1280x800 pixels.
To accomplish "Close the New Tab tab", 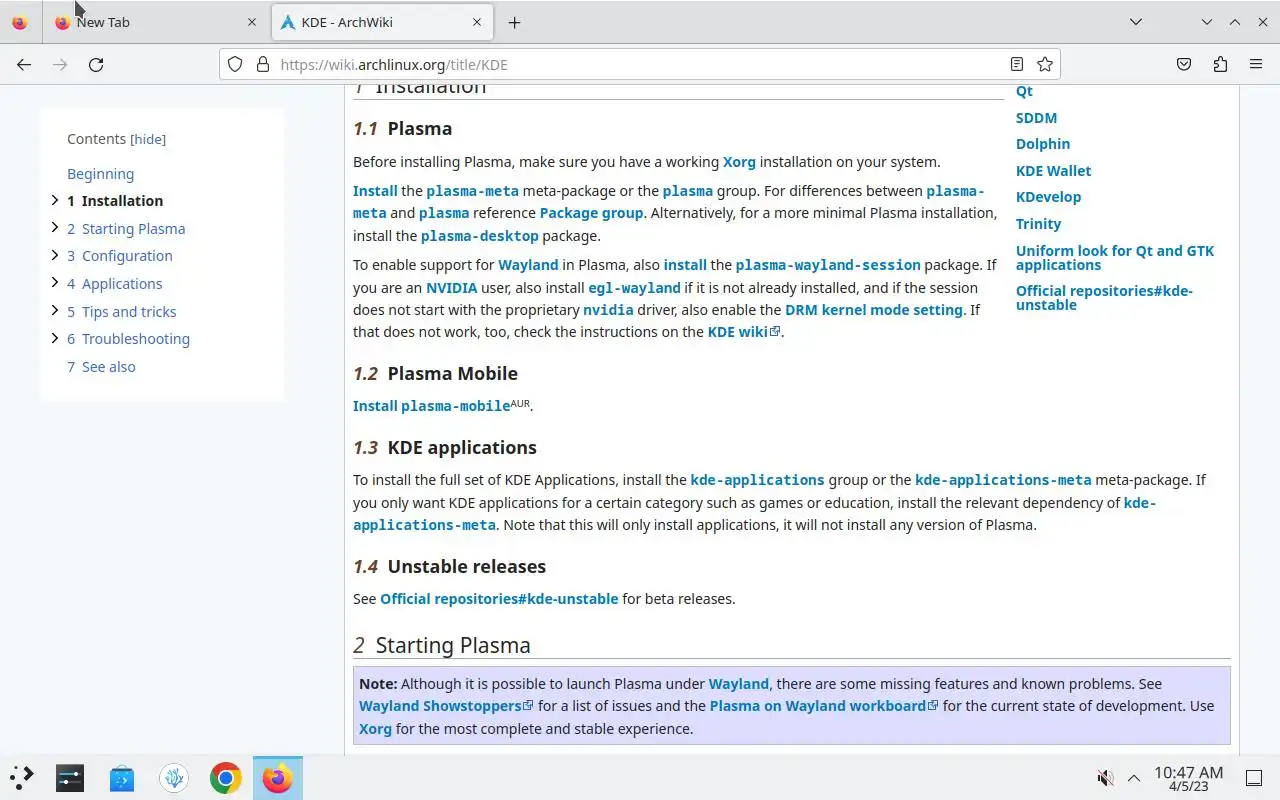I will (252, 22).
